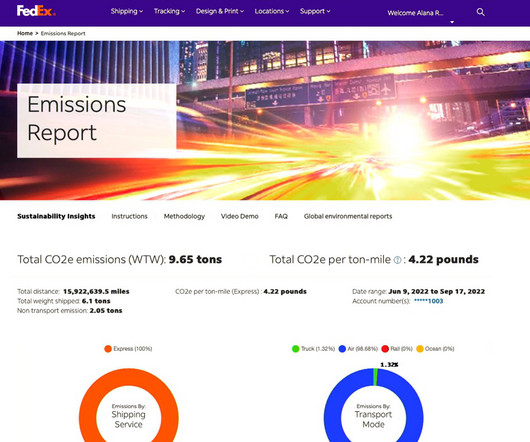530x442 pixels.
Task: Expand the Tracking menu
Action: (169, 11)
